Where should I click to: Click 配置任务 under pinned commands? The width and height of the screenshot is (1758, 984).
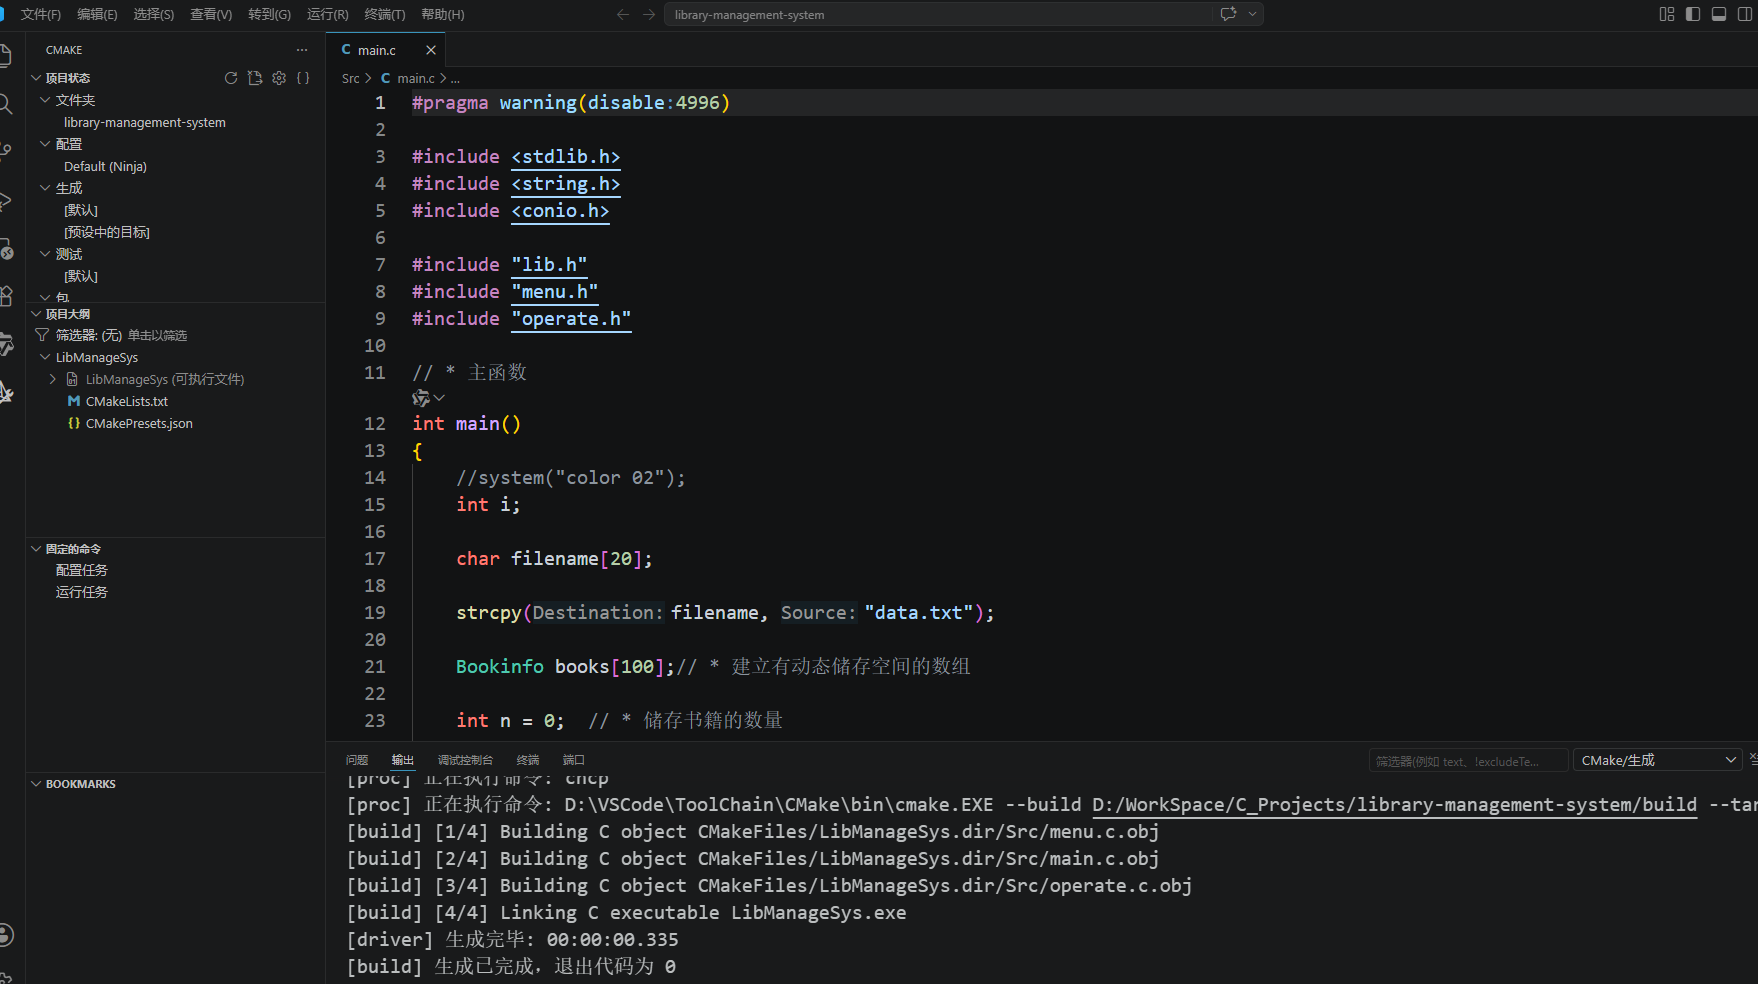(82, 570)
